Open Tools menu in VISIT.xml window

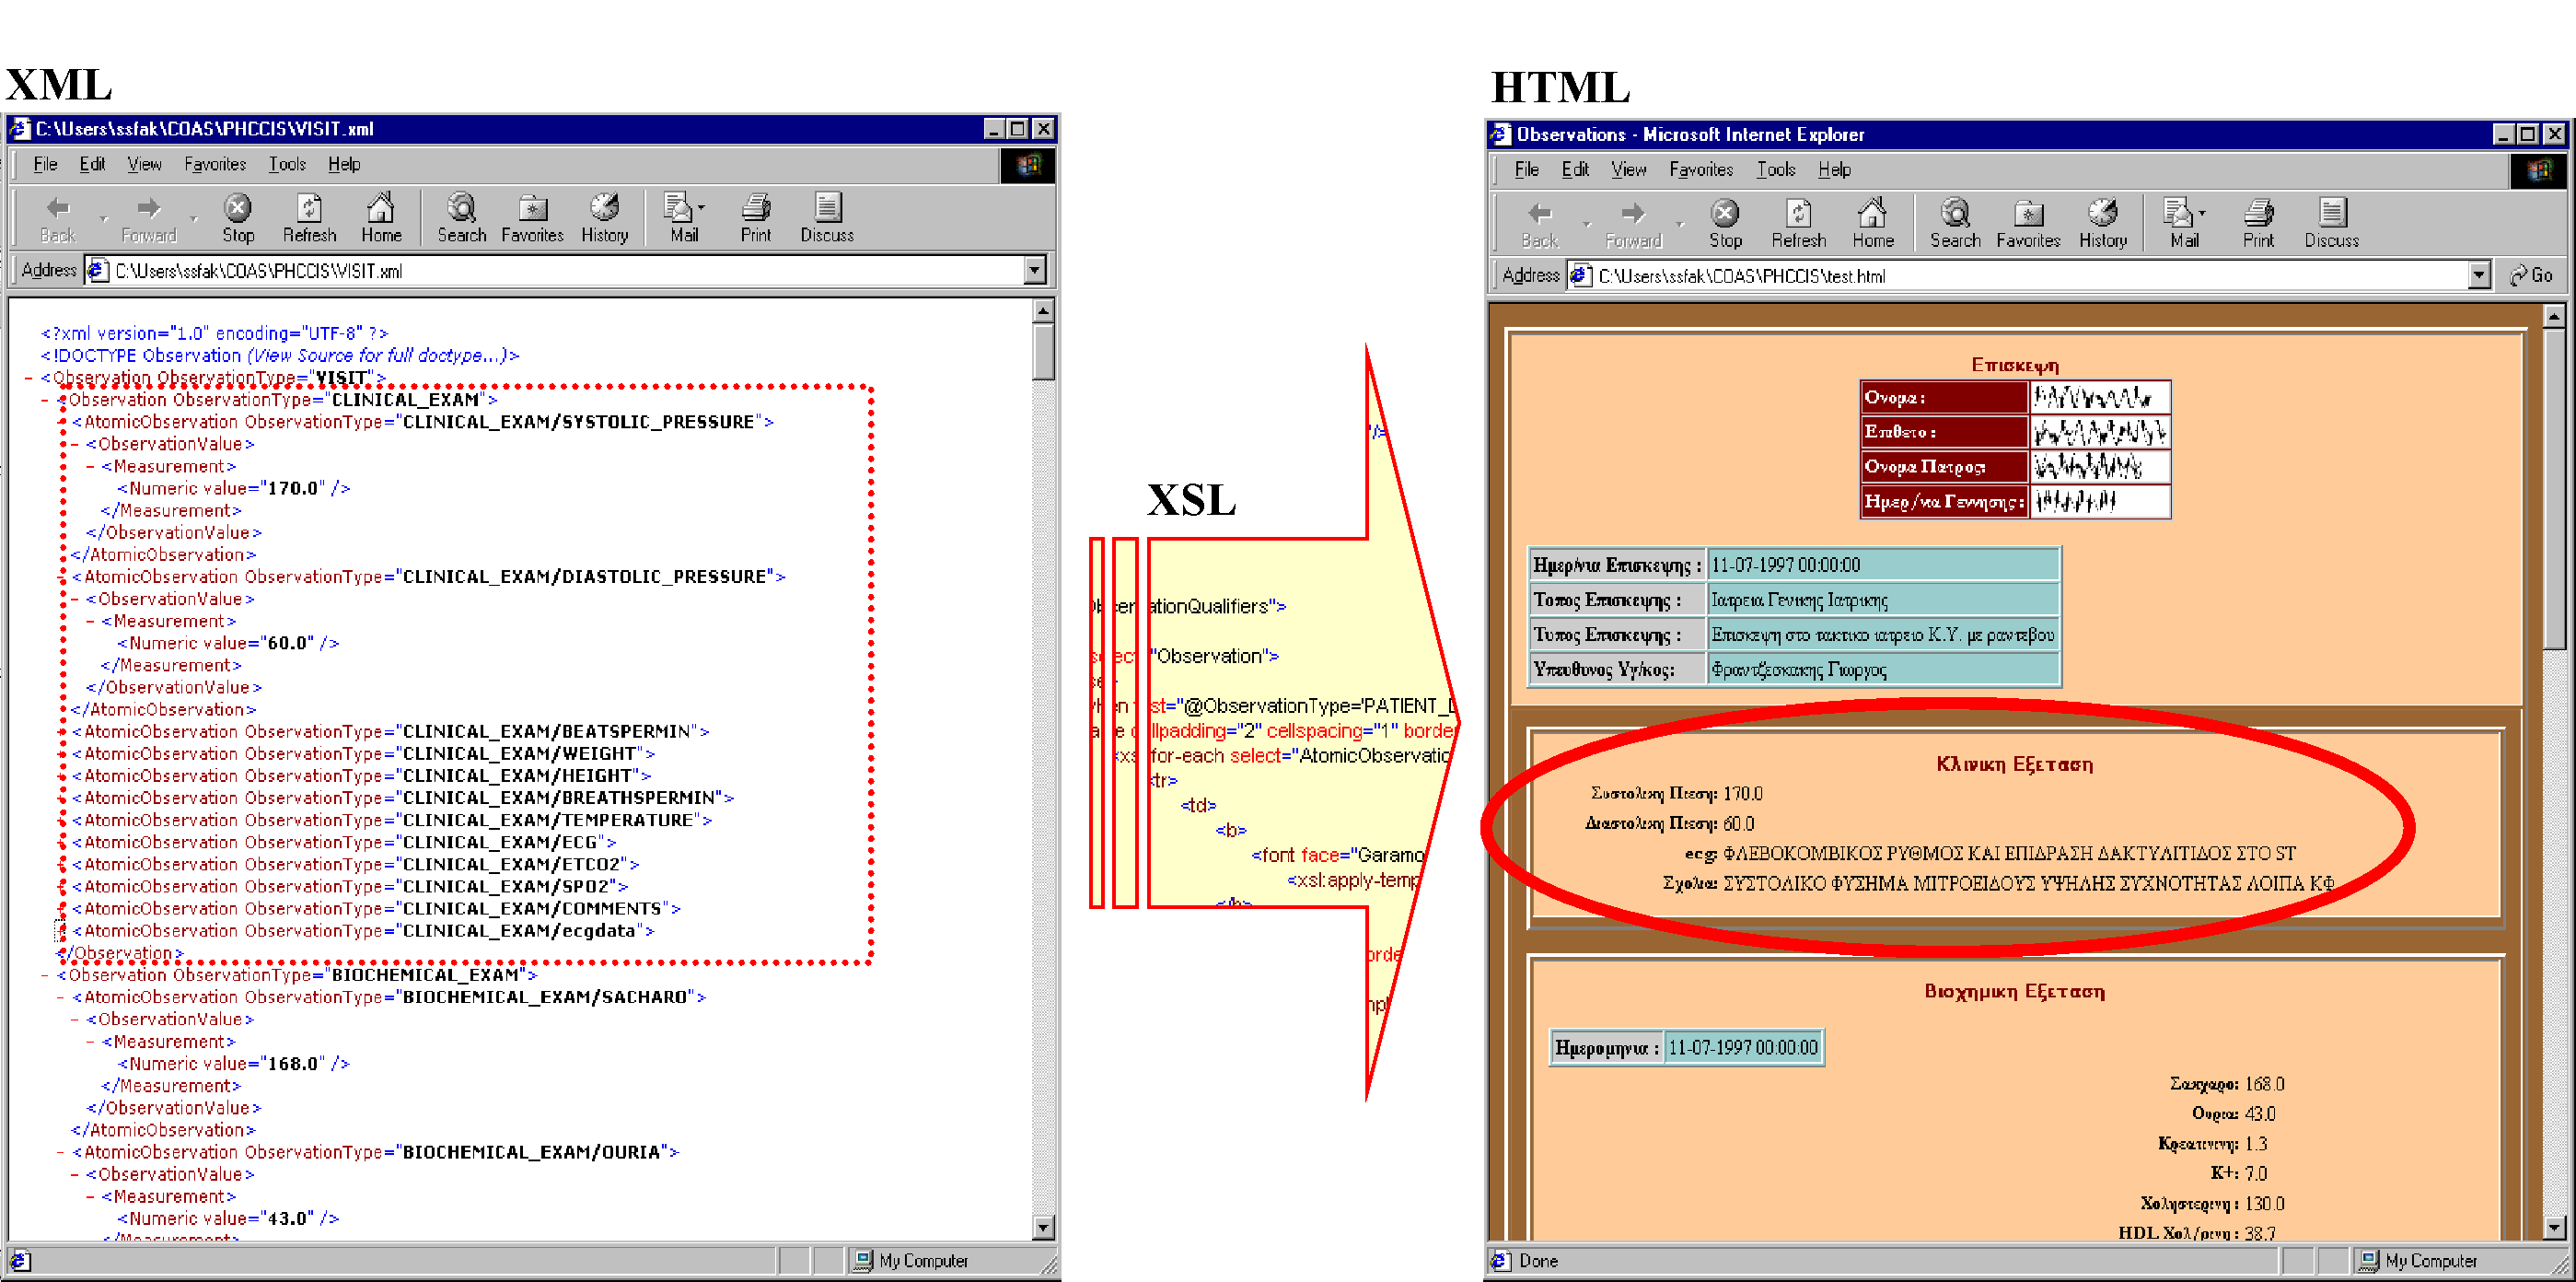click(286, 164)
